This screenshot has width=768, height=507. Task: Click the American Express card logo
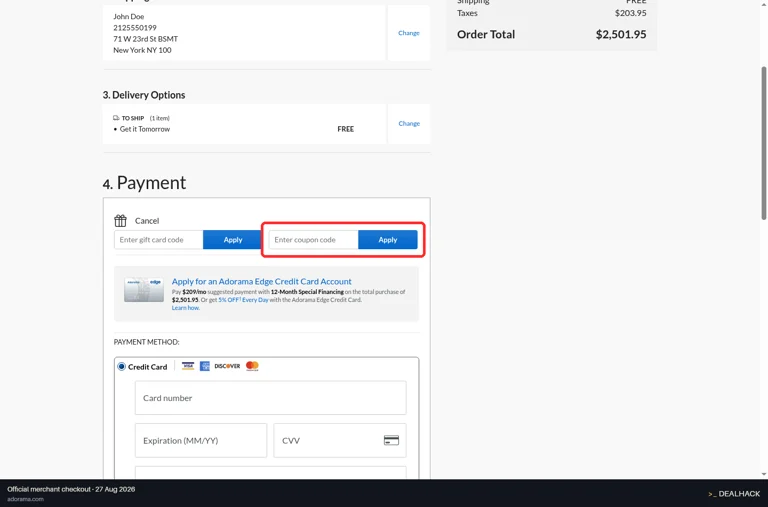[205, 366]
